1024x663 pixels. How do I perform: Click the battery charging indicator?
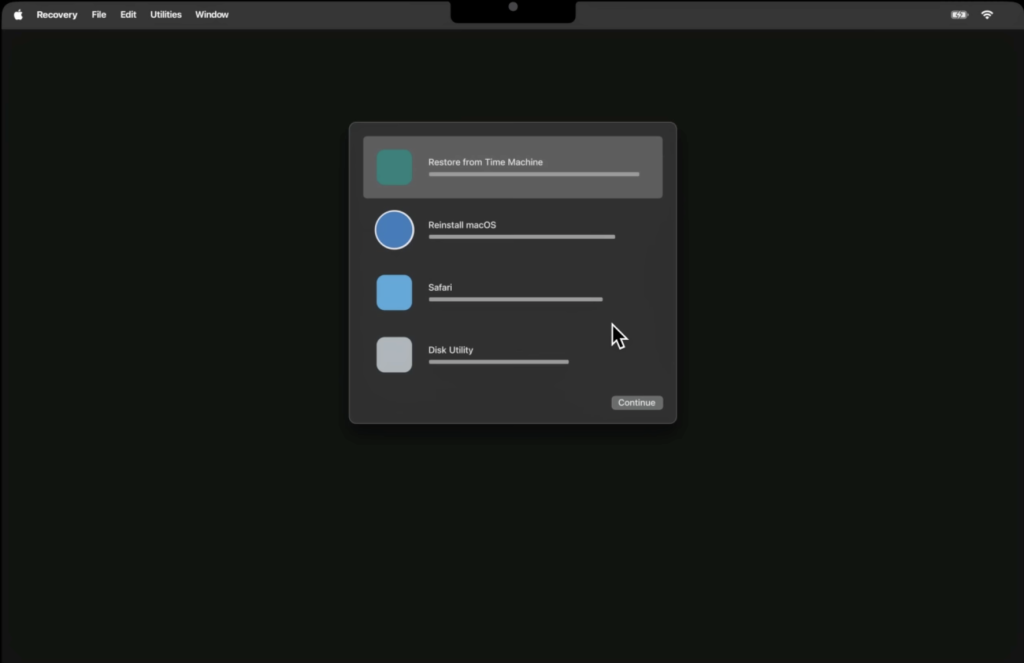[958, 14]
